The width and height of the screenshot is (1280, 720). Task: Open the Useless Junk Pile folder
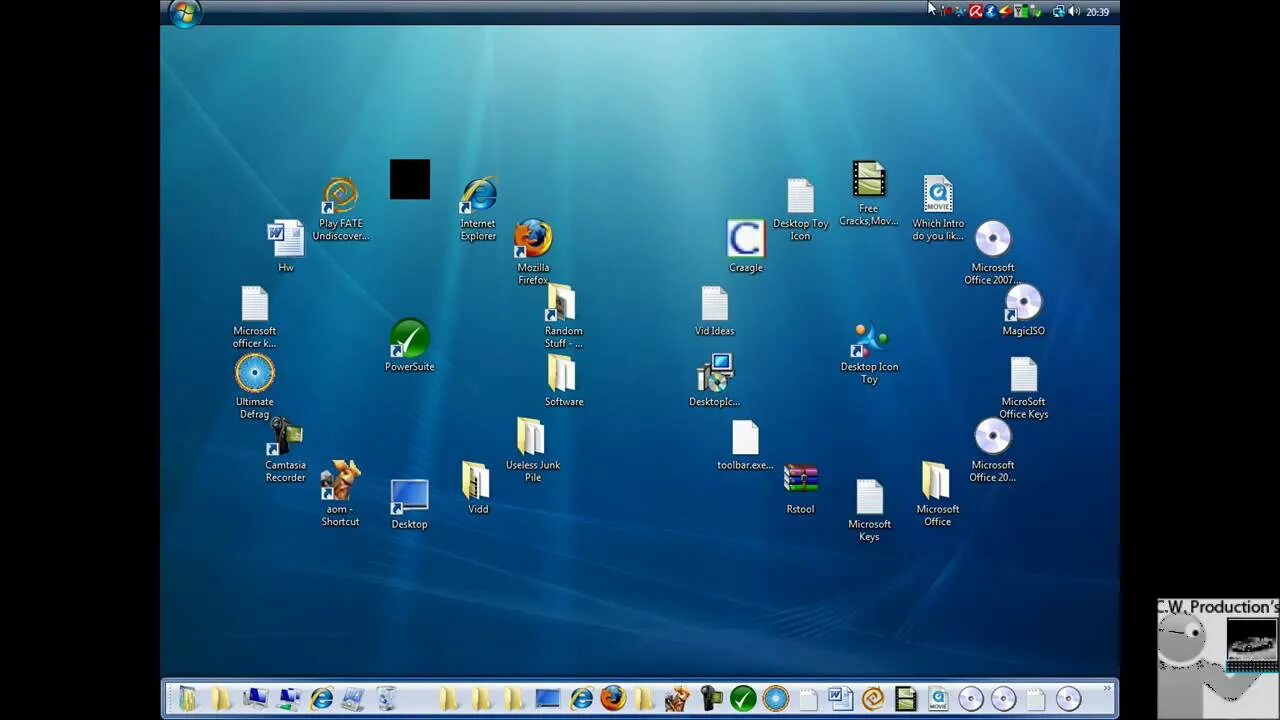click(533, 450)
